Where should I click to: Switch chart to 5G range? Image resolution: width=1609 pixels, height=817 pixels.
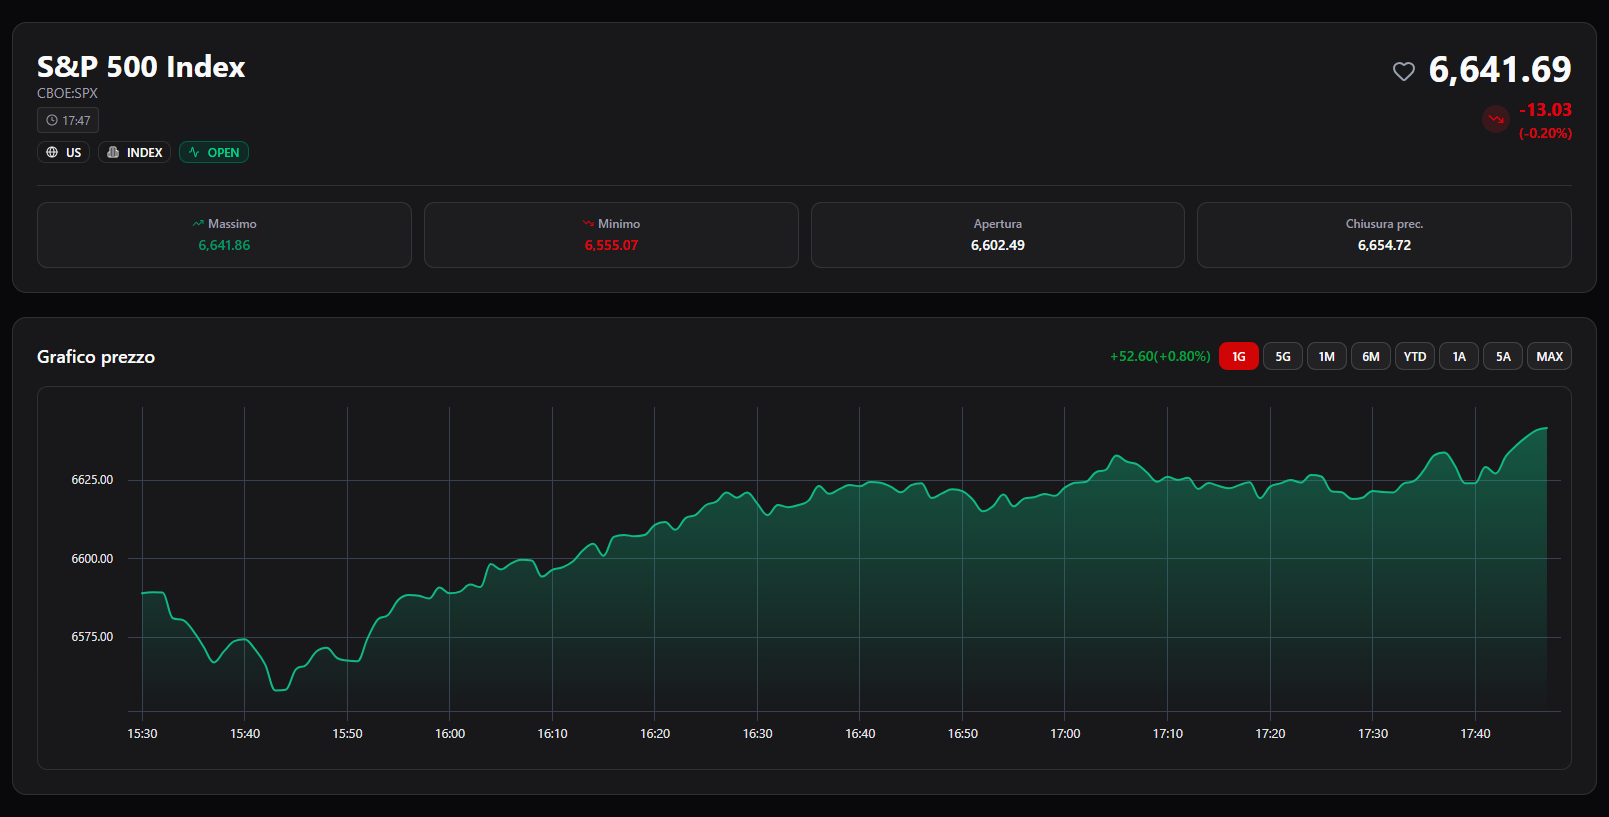pos(1283,357)
